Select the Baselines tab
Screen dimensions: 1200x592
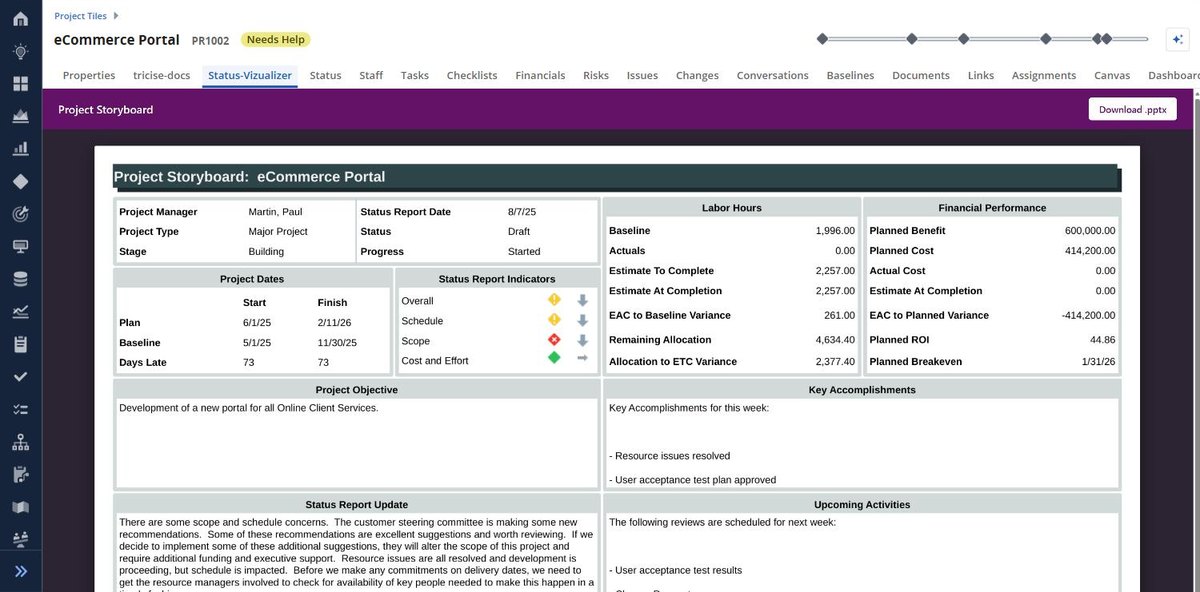click(850, 75)
